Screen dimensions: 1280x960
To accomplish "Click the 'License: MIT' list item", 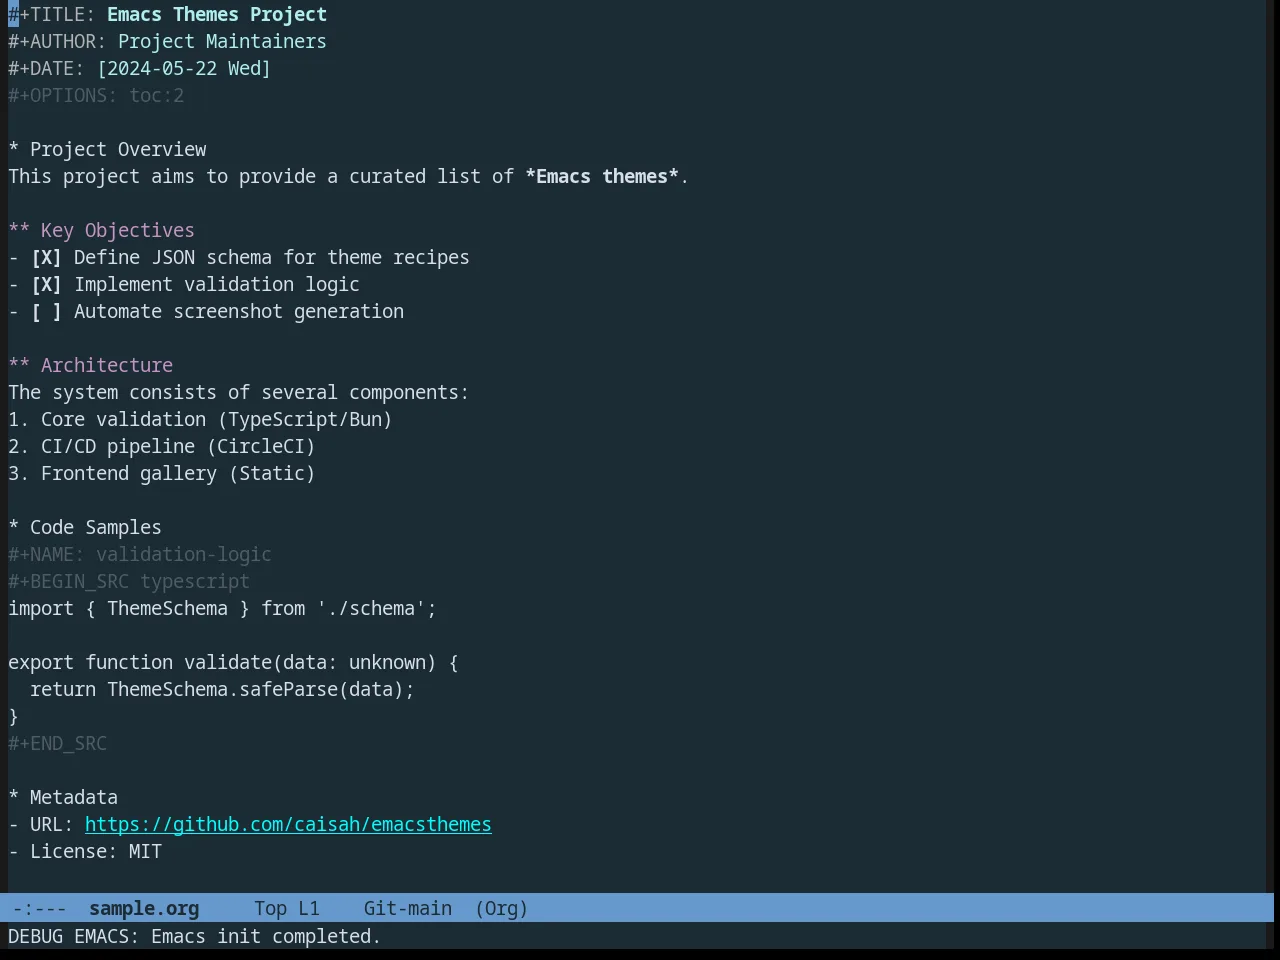I will (85, 851).
